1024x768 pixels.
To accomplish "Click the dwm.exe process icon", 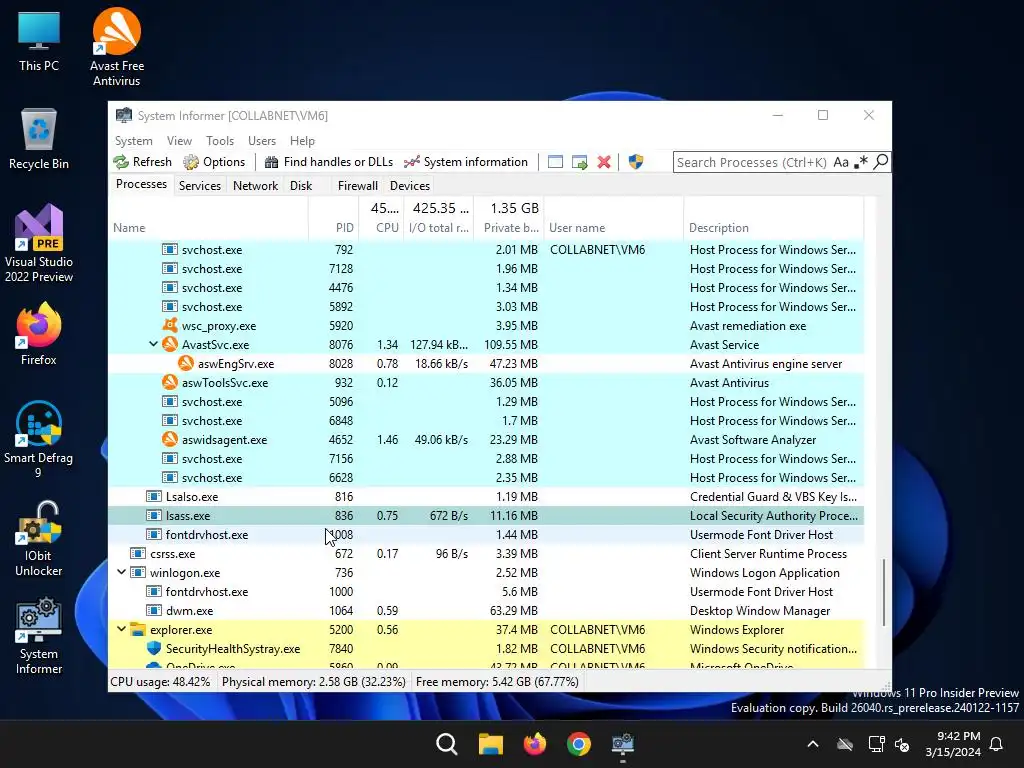I will pyautogui.click(x=153, y=610).
